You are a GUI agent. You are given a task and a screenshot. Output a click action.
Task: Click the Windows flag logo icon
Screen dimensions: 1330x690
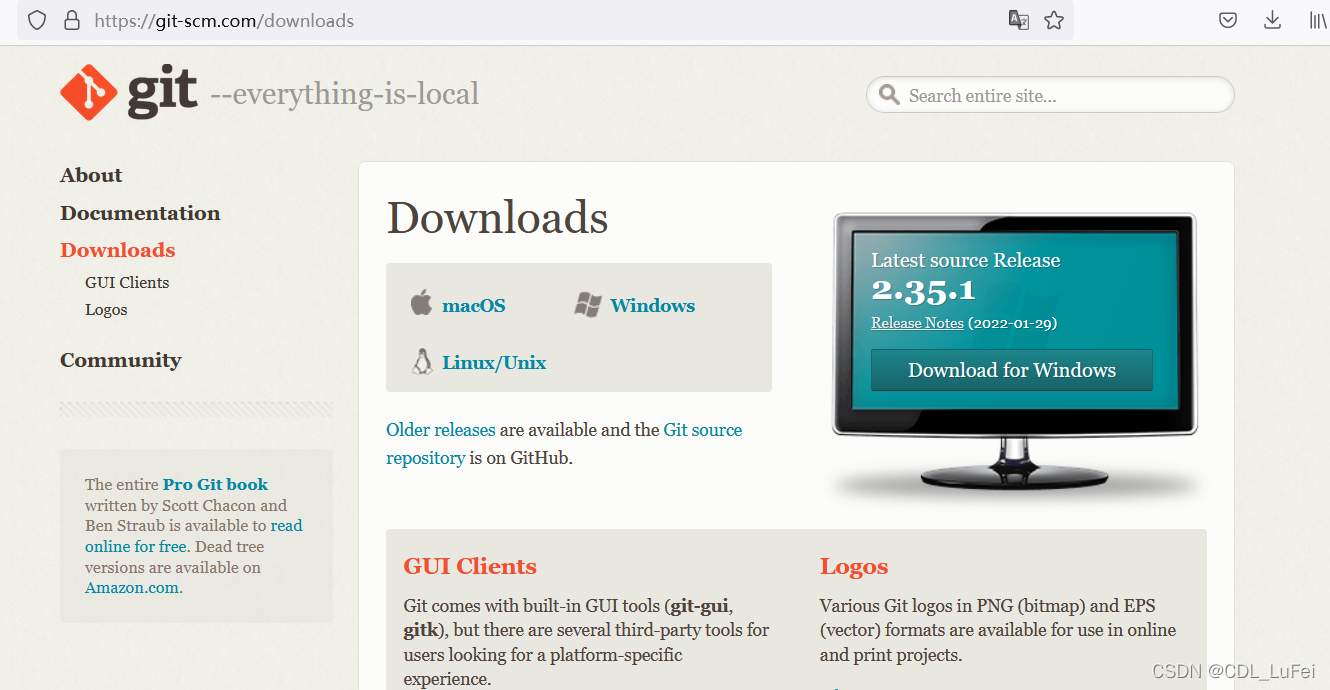point(588,305)
